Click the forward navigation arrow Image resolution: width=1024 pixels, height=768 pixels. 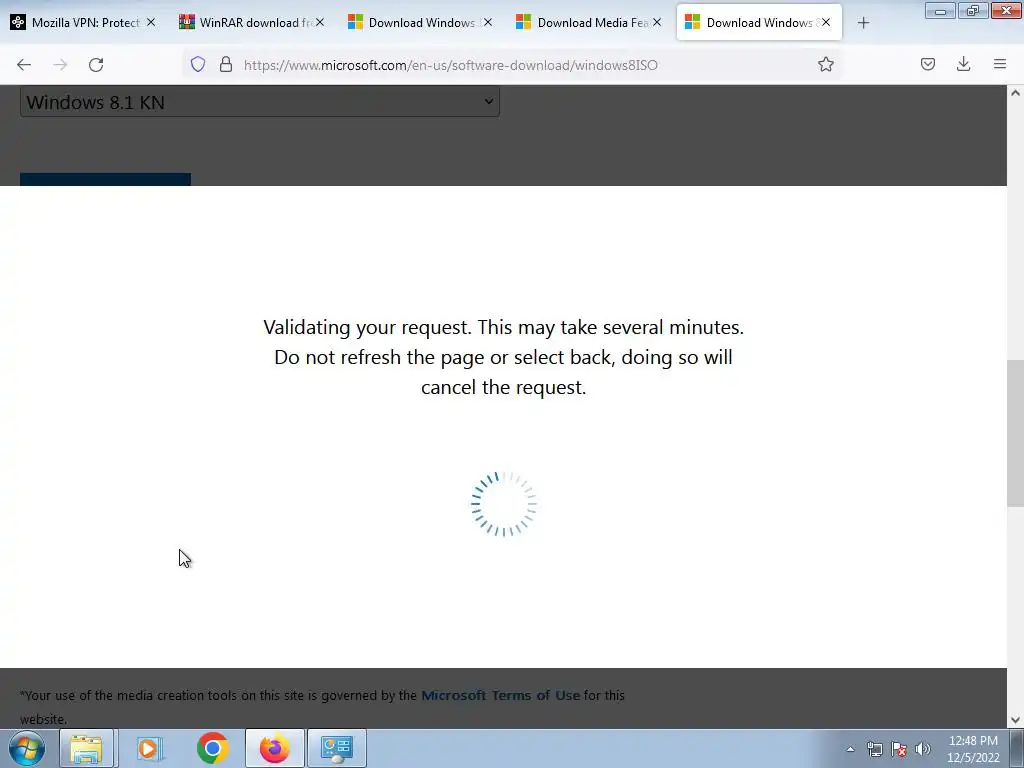(60, 65)
